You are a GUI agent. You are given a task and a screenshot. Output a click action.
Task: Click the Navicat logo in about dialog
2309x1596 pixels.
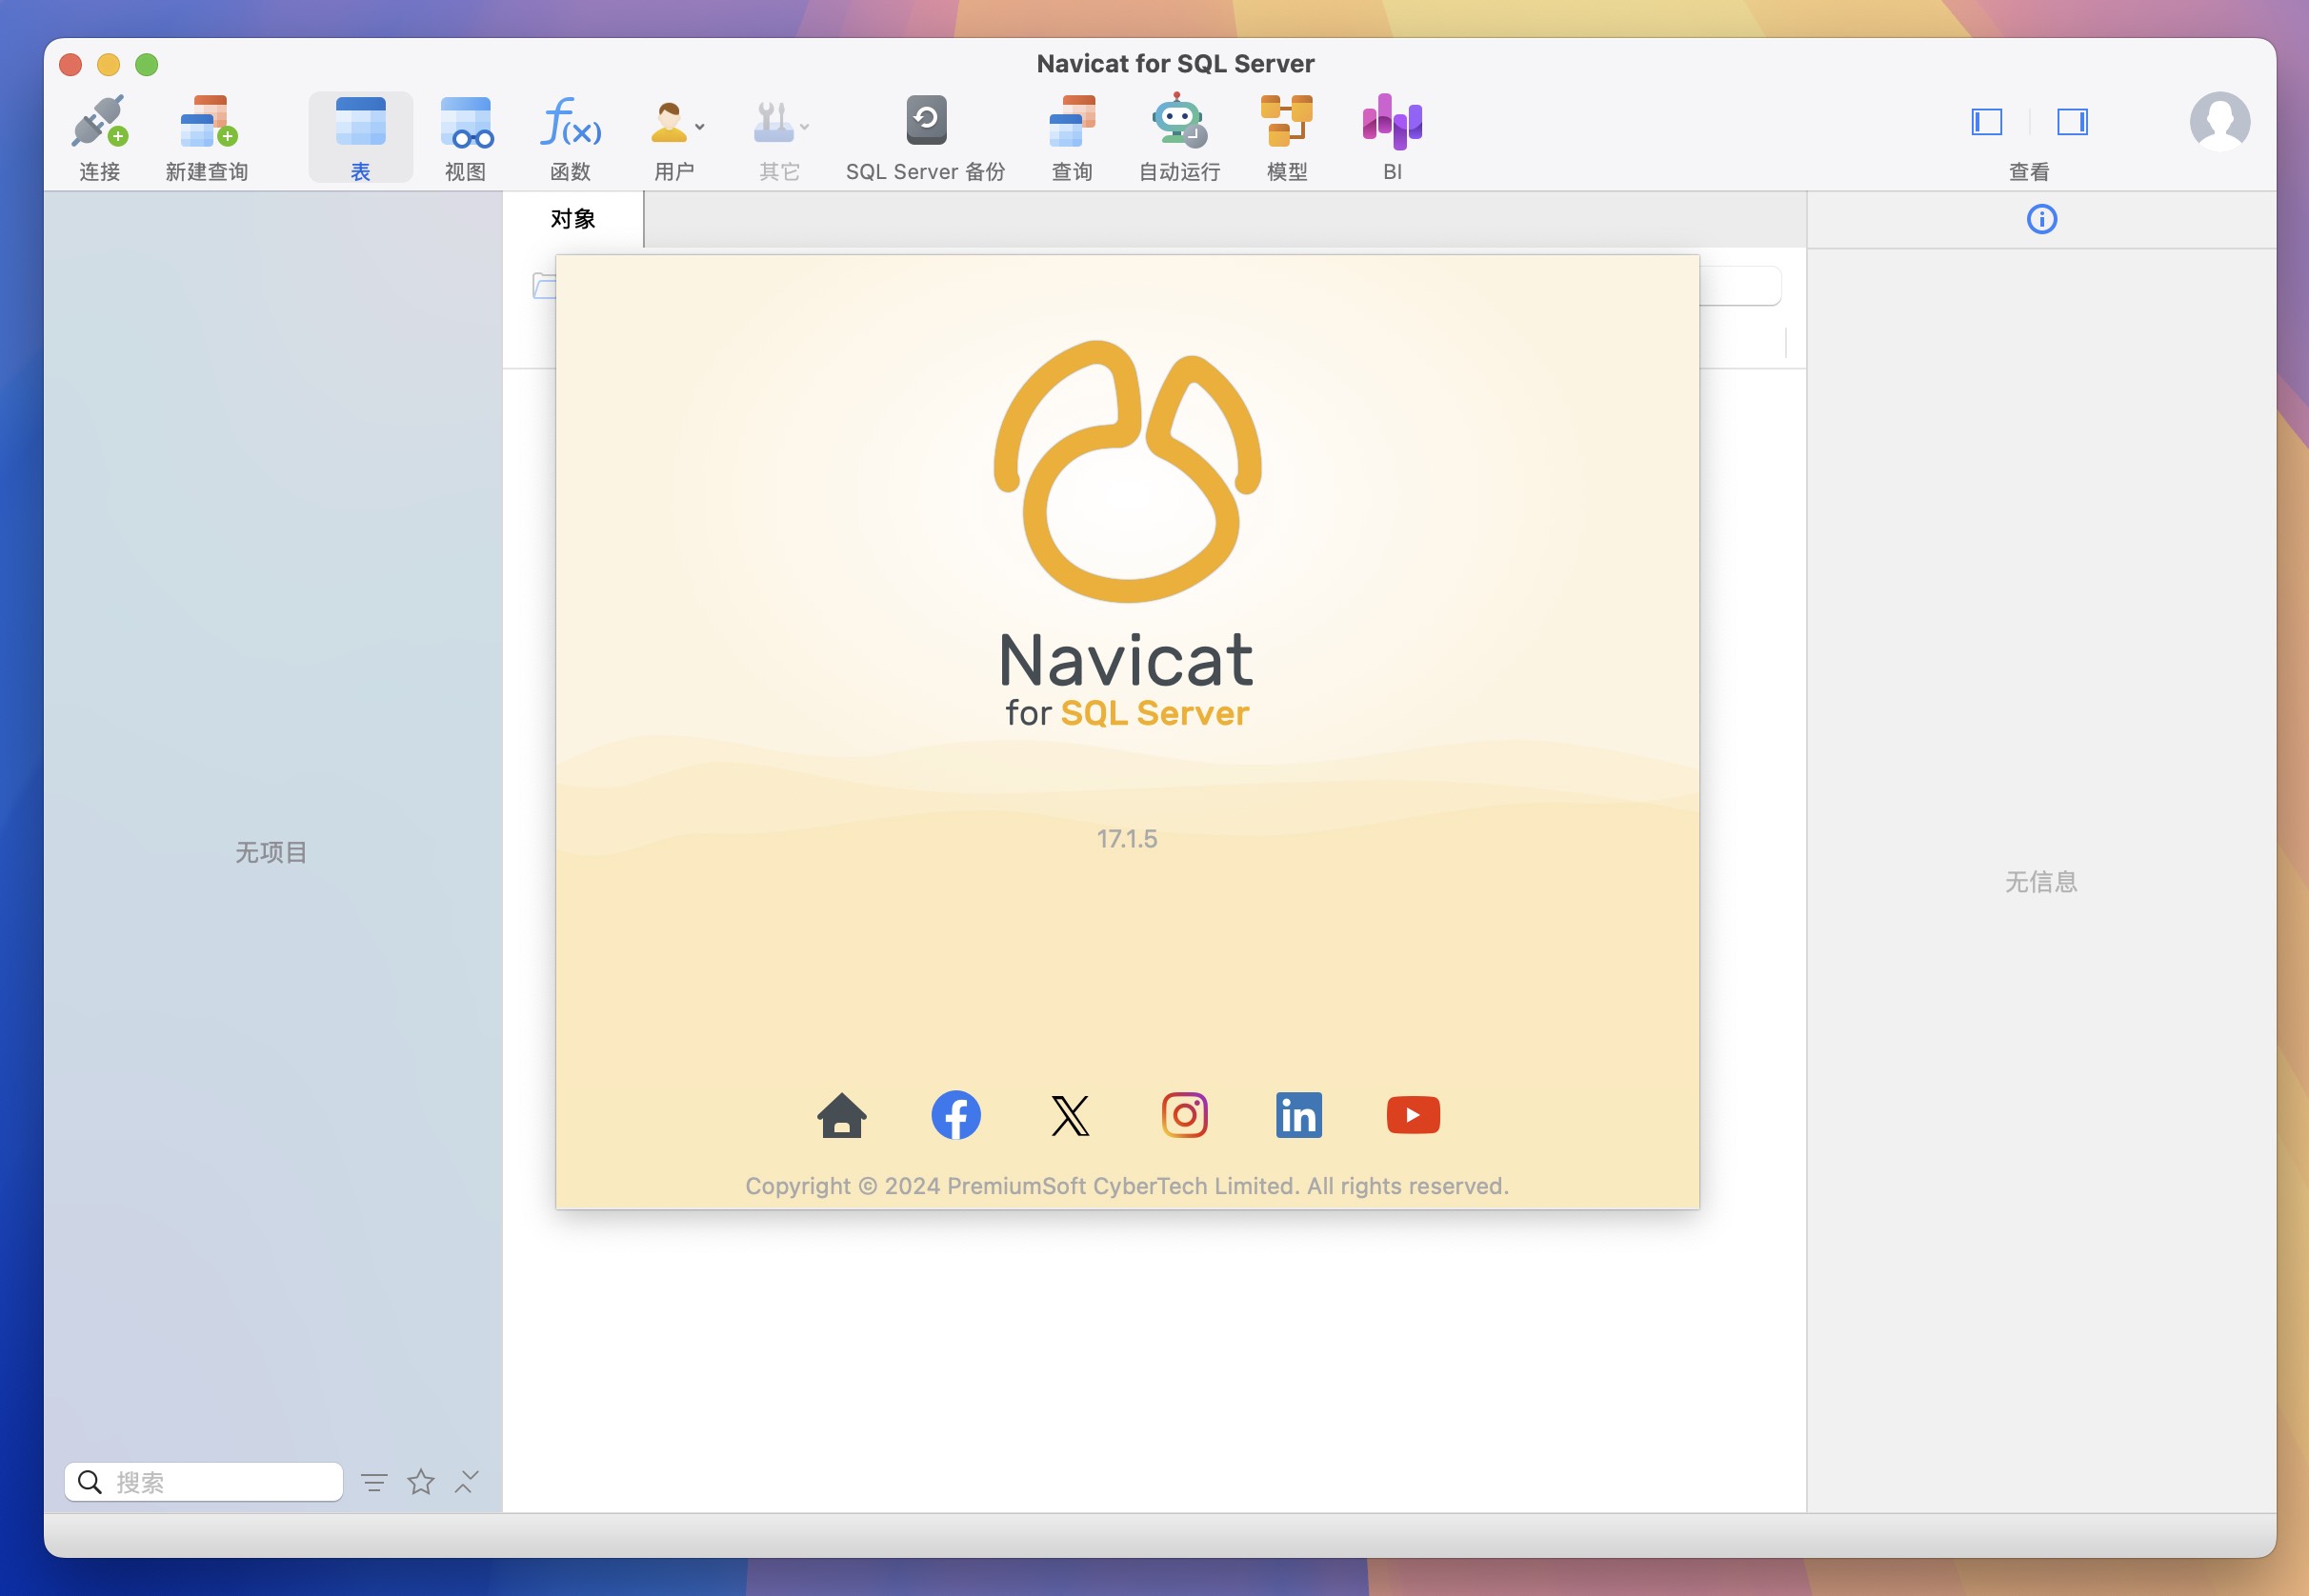1127,470
